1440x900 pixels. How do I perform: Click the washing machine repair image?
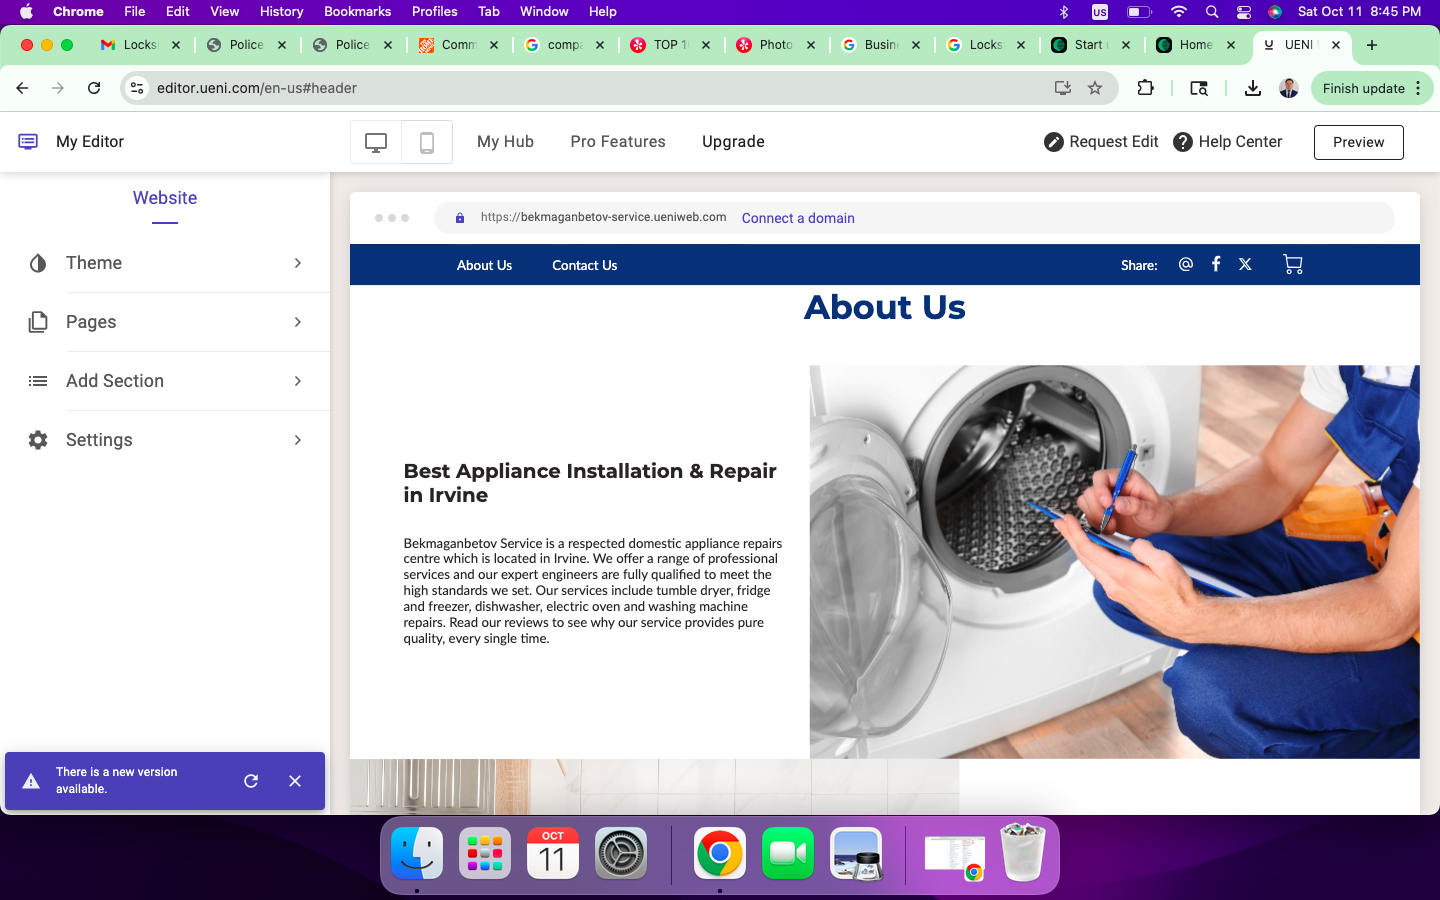pyautogui.click(x=1114, y=561)
